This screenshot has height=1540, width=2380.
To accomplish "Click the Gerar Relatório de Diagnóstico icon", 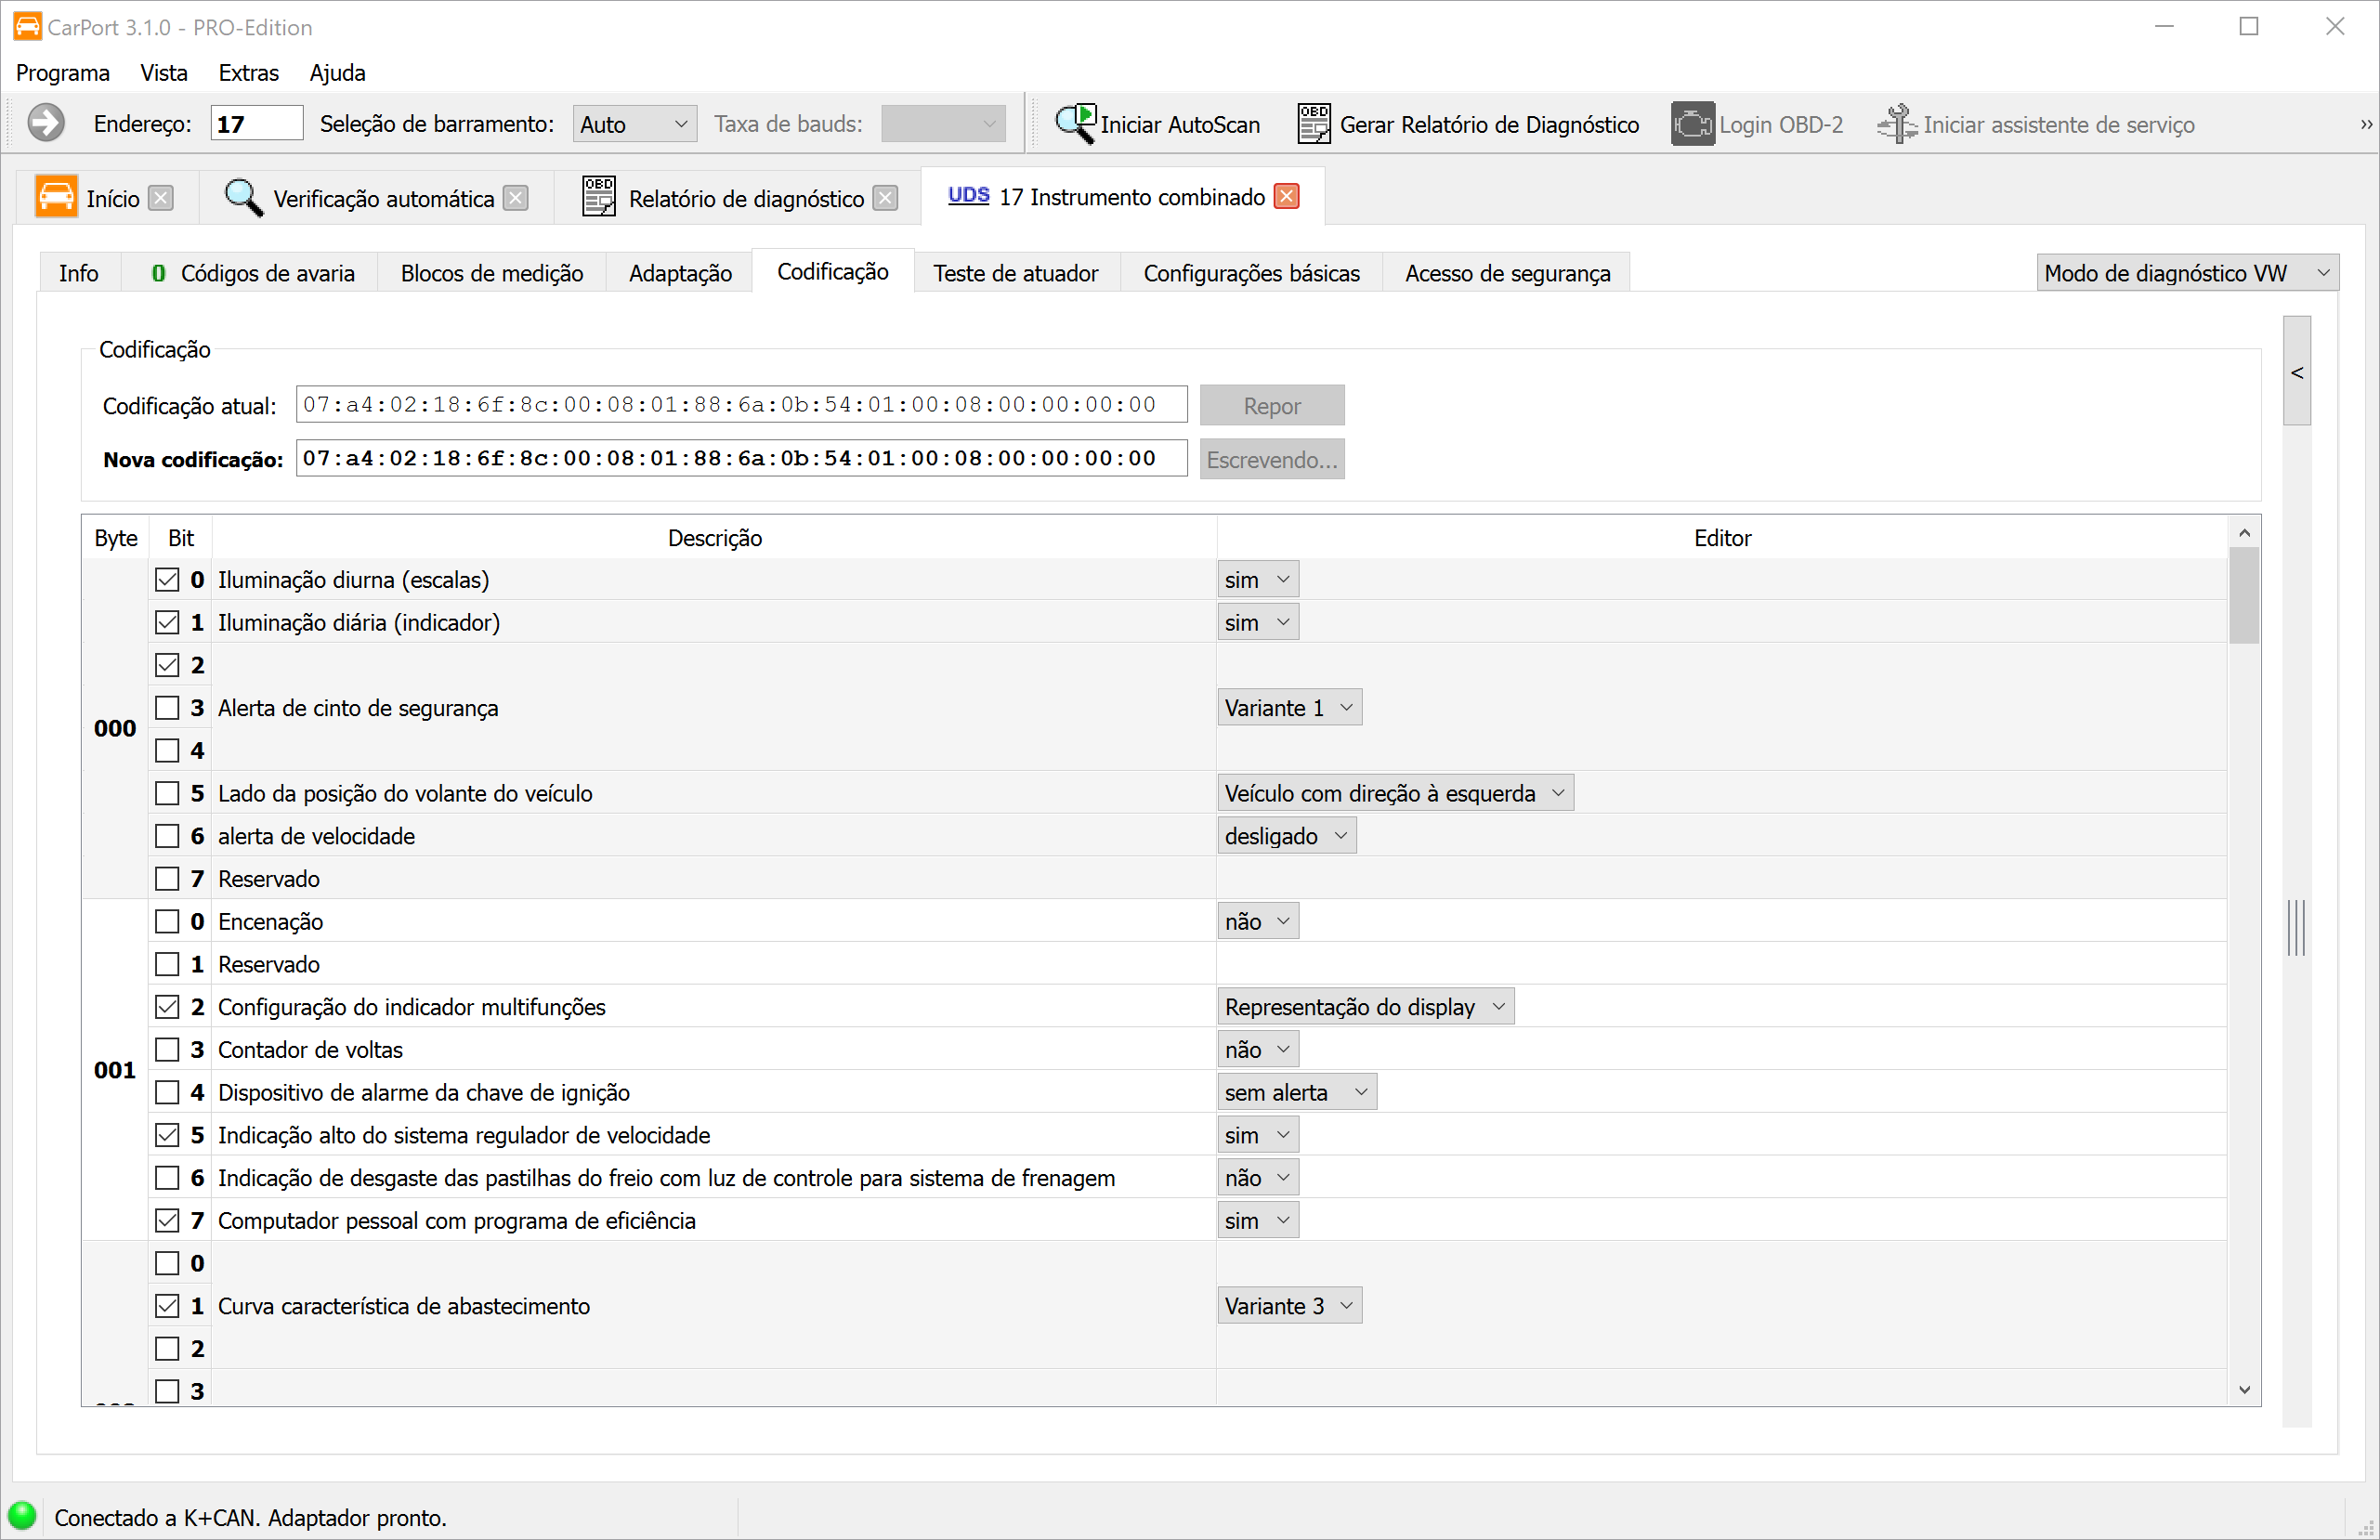I will coord(1313,124).
